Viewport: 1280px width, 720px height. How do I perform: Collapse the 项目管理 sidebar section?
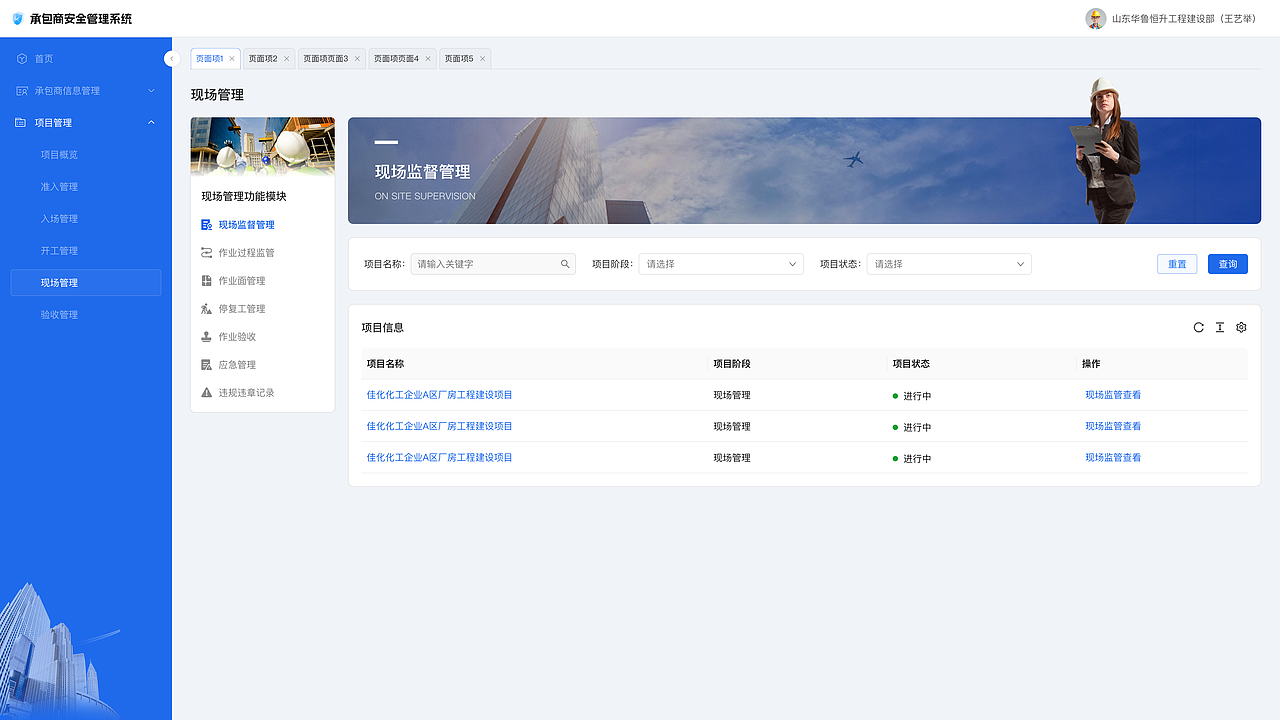point(152,122)
